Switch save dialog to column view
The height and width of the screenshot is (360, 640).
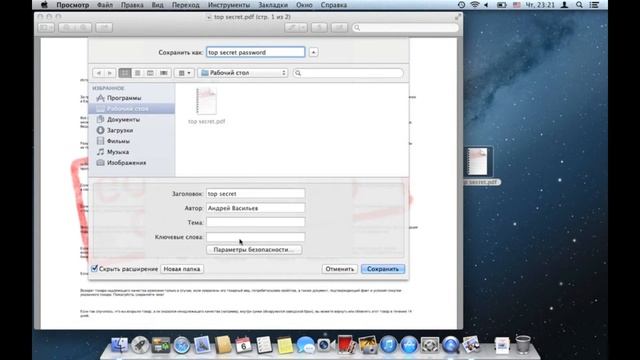[x=150, y=73]
